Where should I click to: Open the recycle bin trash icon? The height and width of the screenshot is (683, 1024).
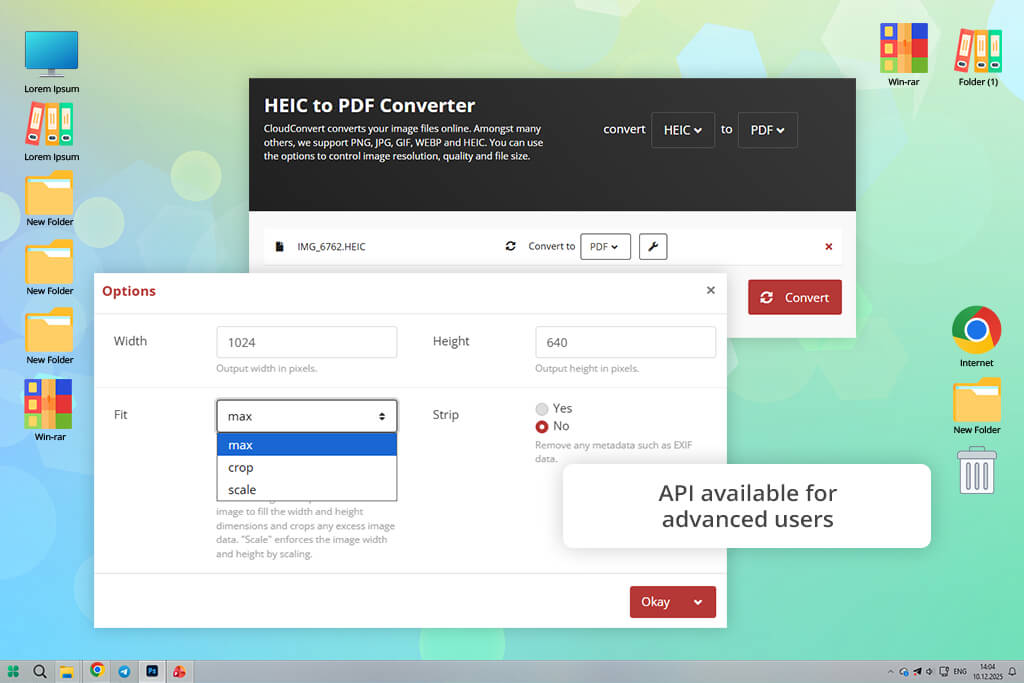click(x=977, y=470)
